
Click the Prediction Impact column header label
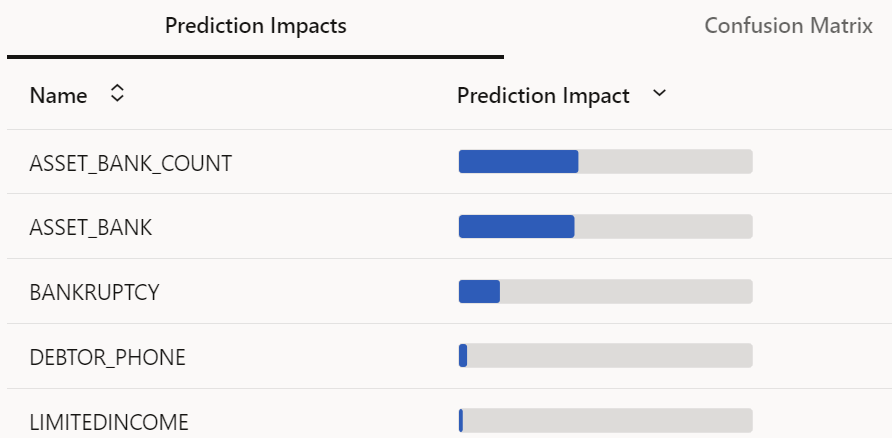point(543,96)
